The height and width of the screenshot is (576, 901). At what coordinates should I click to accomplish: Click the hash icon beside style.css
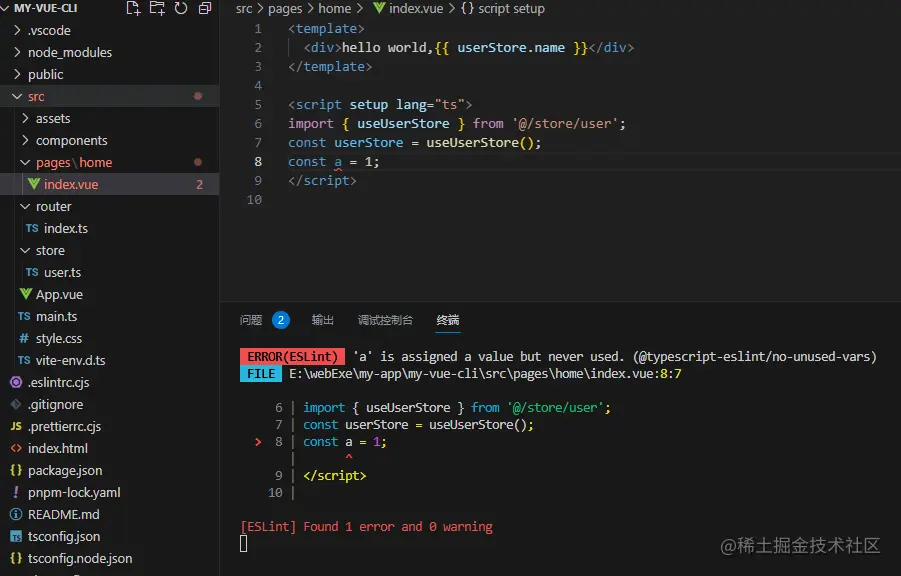click(24, 338)
